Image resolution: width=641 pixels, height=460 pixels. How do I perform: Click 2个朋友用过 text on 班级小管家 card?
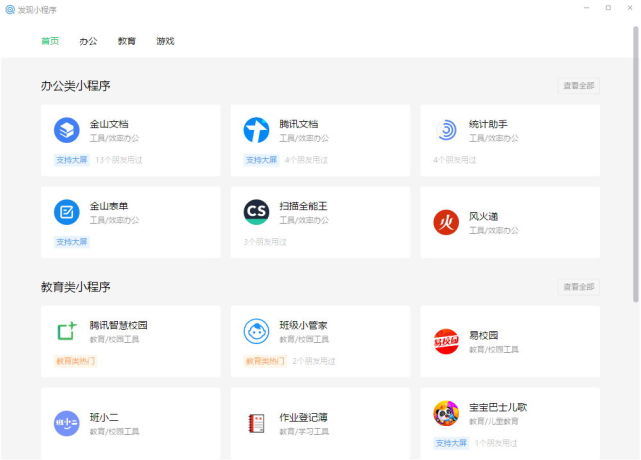[x=314, y=361]
